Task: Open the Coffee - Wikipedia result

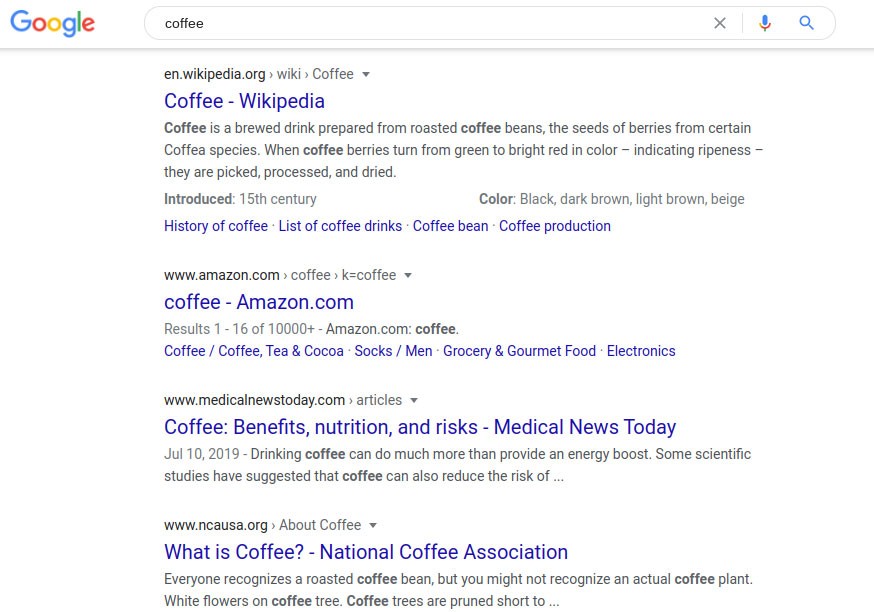Action: (244, 101)
